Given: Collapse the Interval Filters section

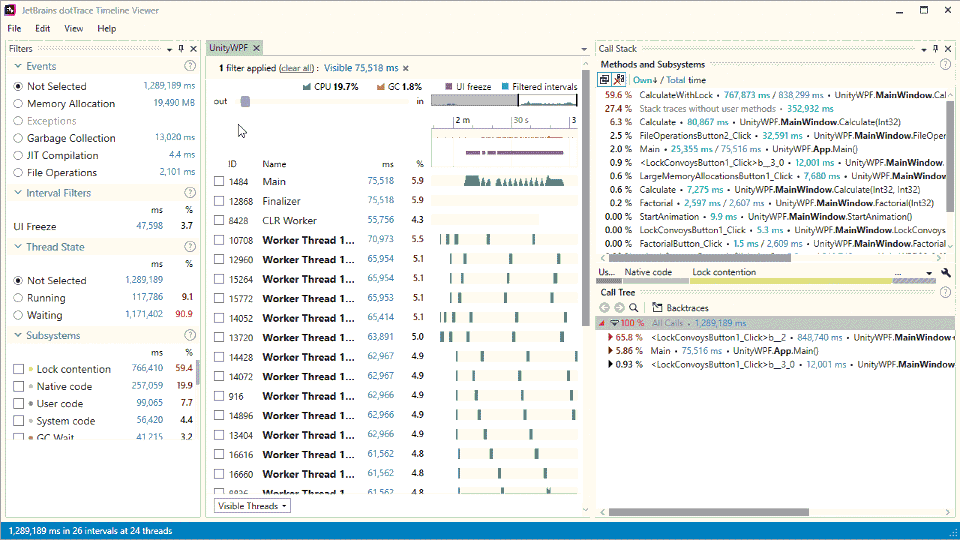Looking at the screenshot, I should 18,193.
